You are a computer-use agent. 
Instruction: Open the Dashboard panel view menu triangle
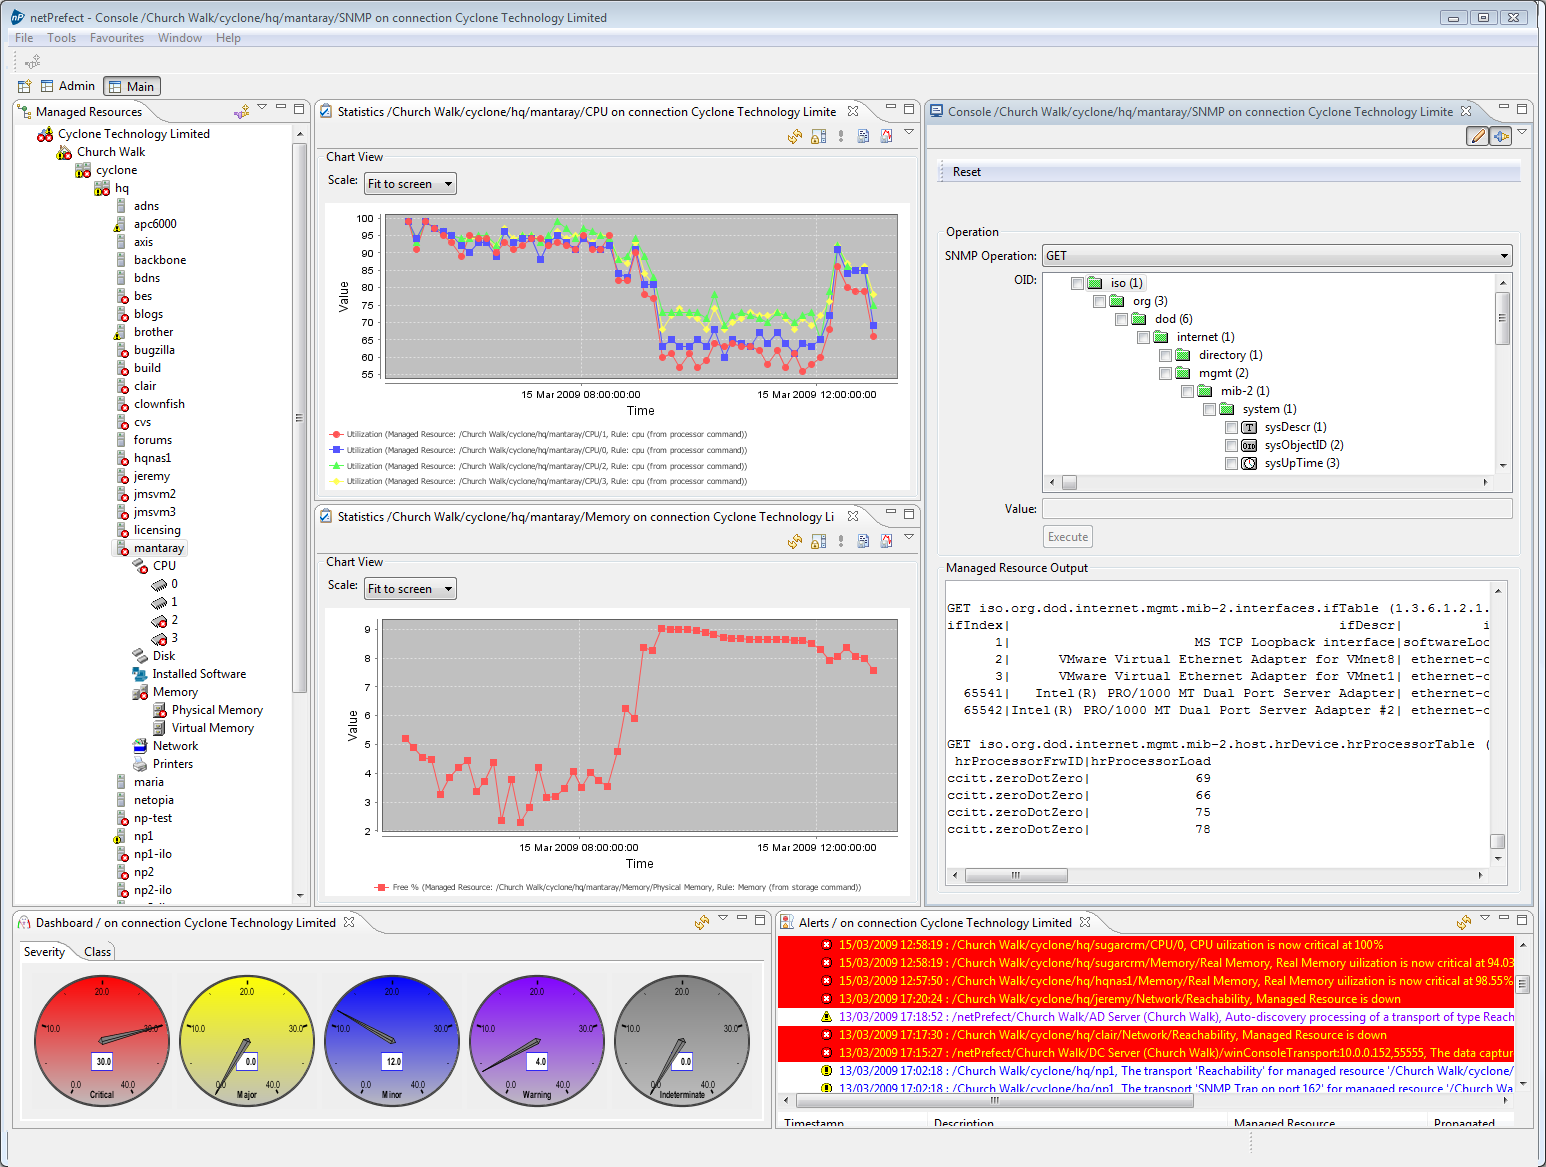click(723, 918)
